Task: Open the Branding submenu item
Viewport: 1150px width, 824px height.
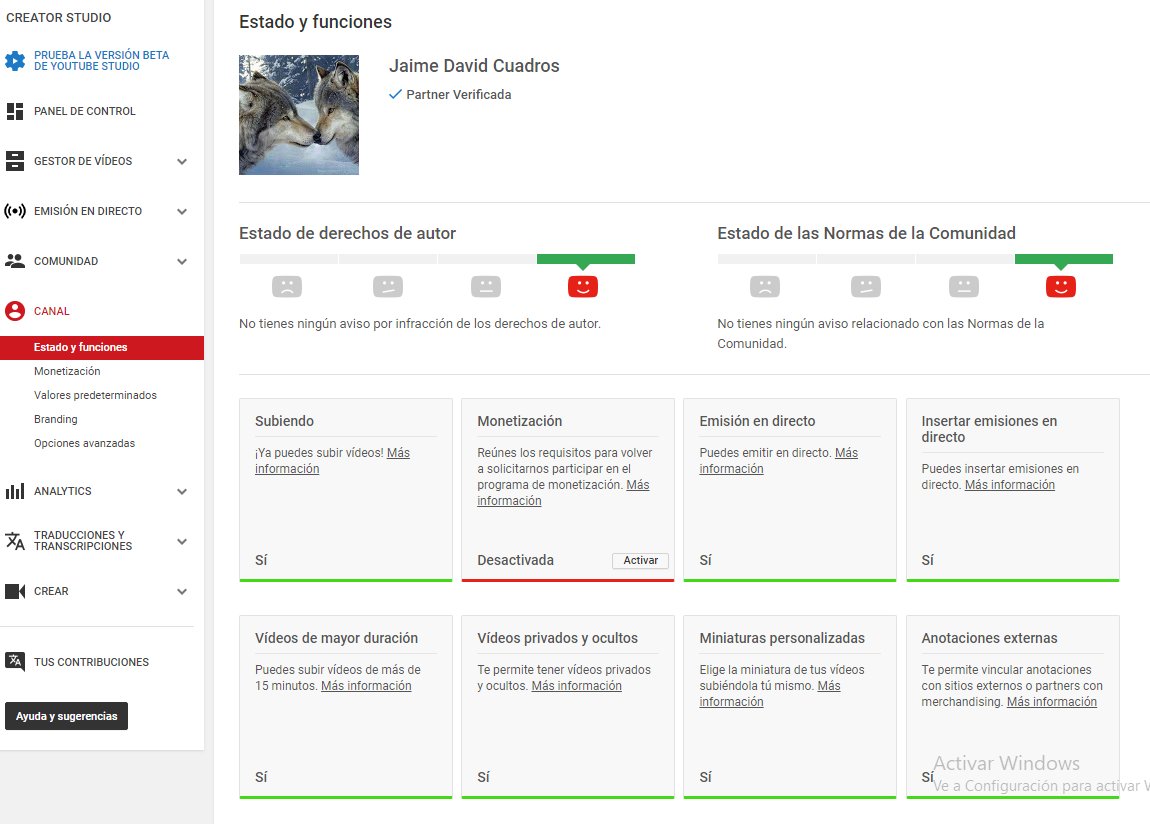Action: pyautogui.click(x=56, y=419)
